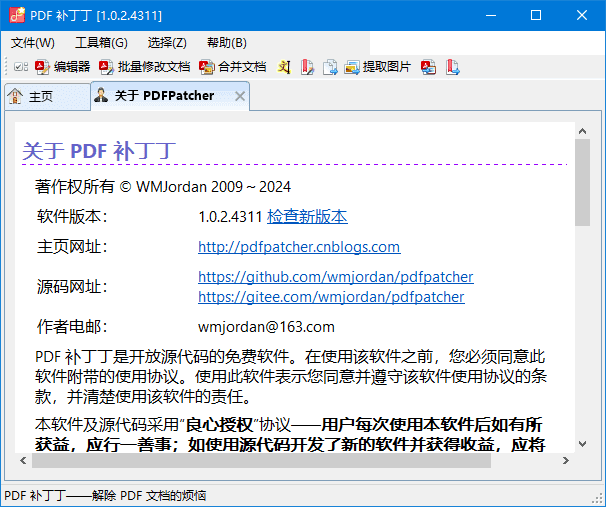
Task: Click the checklist icon left of 编辑器
Action: (20, 67)
